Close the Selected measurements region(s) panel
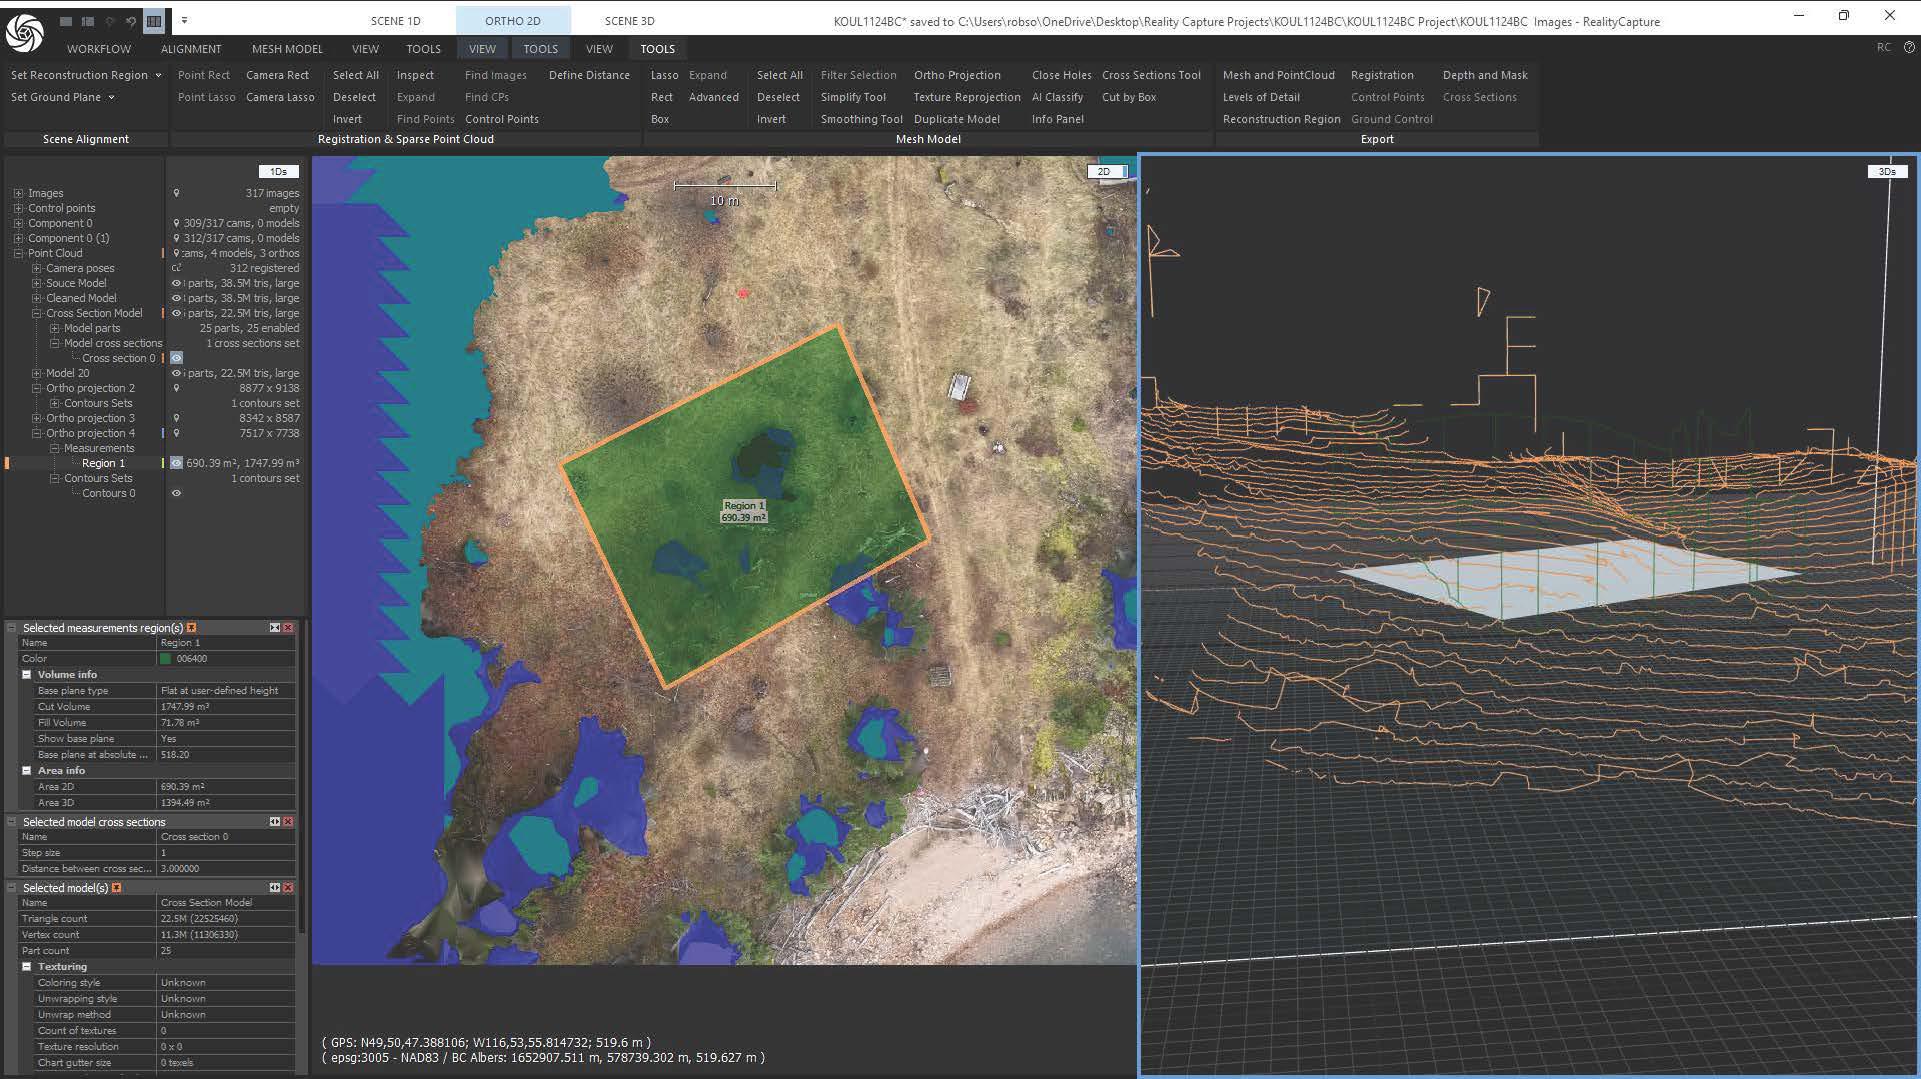The image size is (1921, 1079). [288, 628]
